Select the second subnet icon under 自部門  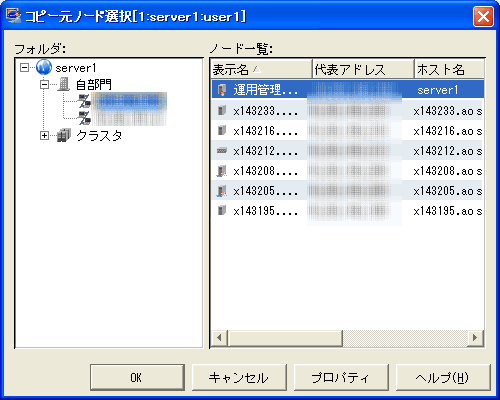84,118
